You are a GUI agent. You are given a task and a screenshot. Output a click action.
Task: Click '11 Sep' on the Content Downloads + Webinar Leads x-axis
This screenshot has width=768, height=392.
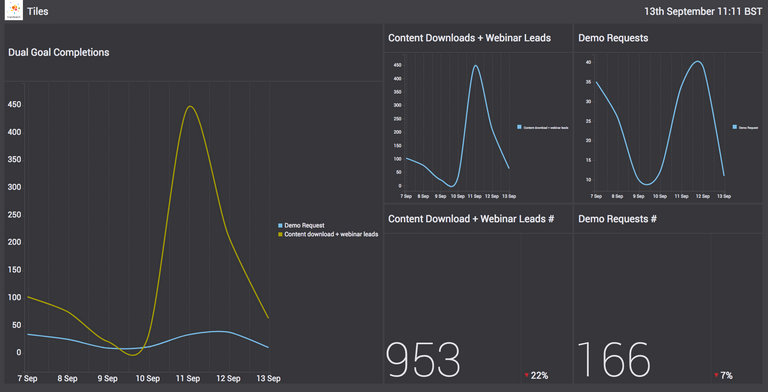[x=475, y=196]
